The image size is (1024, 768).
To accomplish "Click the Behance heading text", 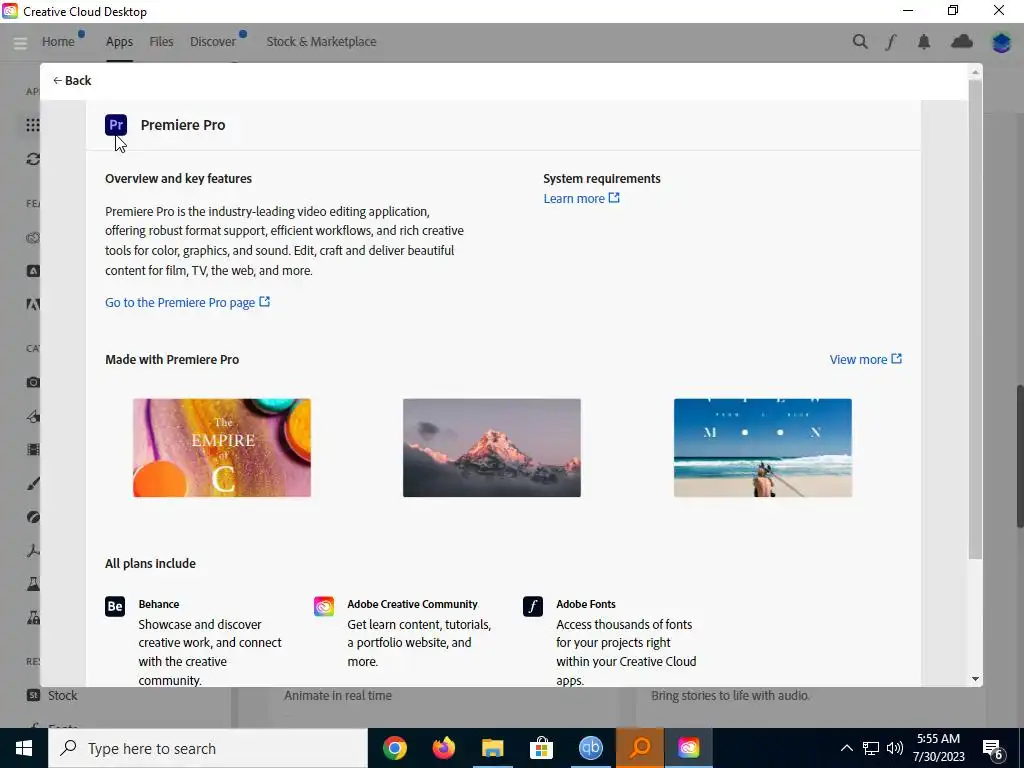I will coord(159,604).
